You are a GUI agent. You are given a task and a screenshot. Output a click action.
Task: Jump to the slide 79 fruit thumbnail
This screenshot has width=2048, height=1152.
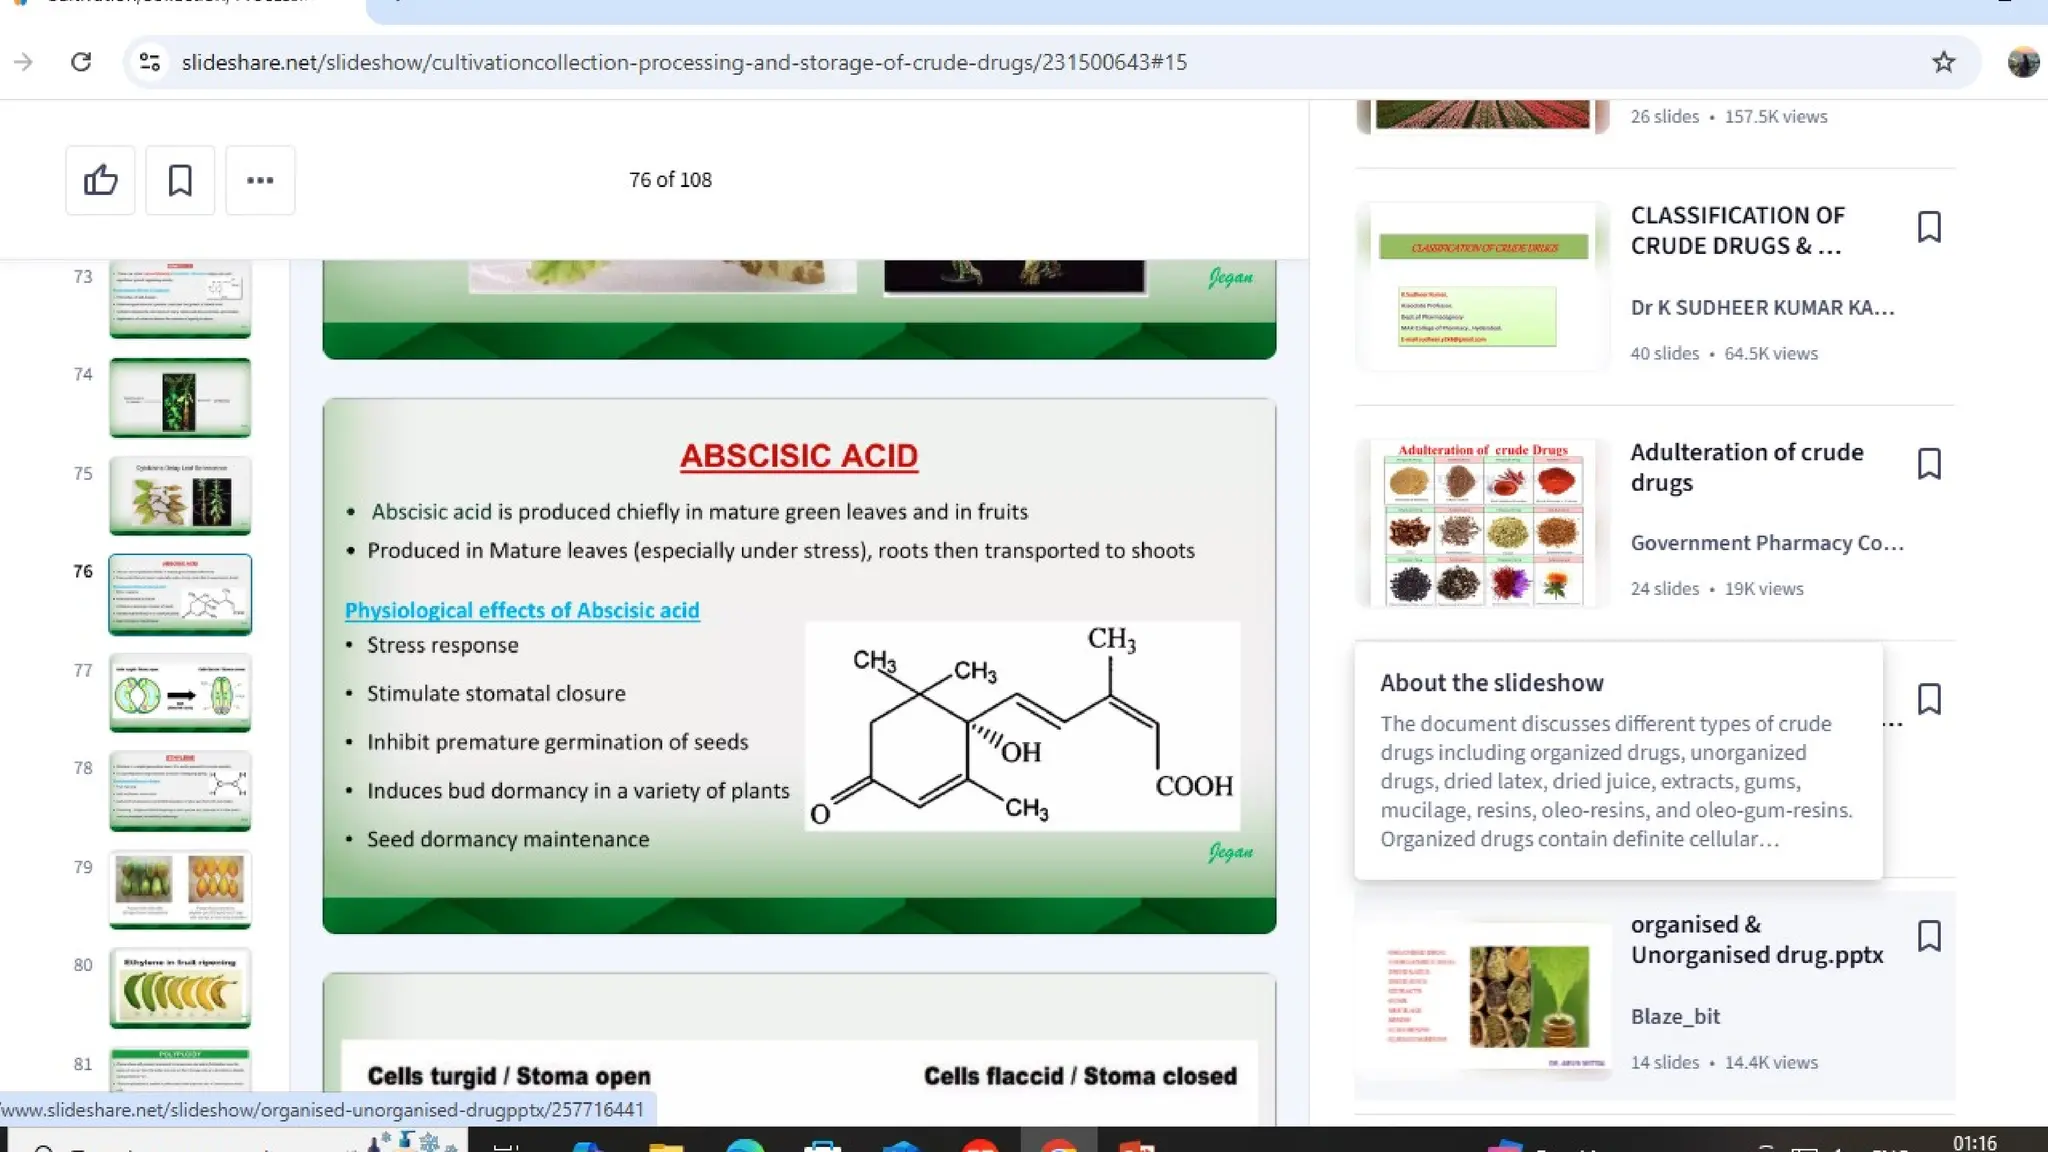pos(180,890)
